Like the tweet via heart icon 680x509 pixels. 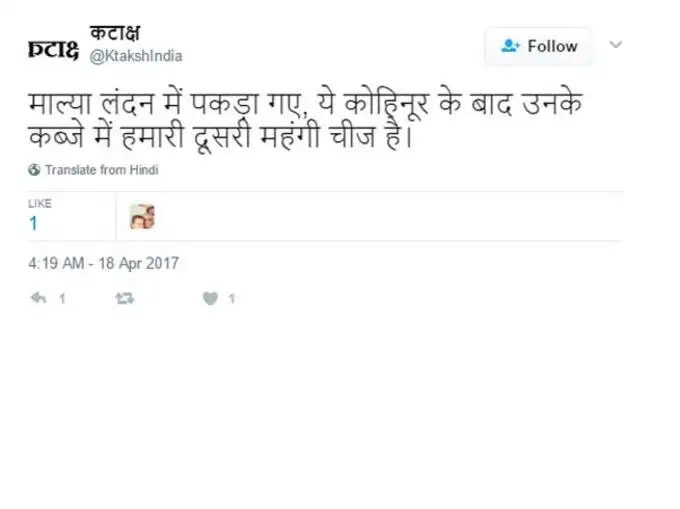click(x=210, y=298)
